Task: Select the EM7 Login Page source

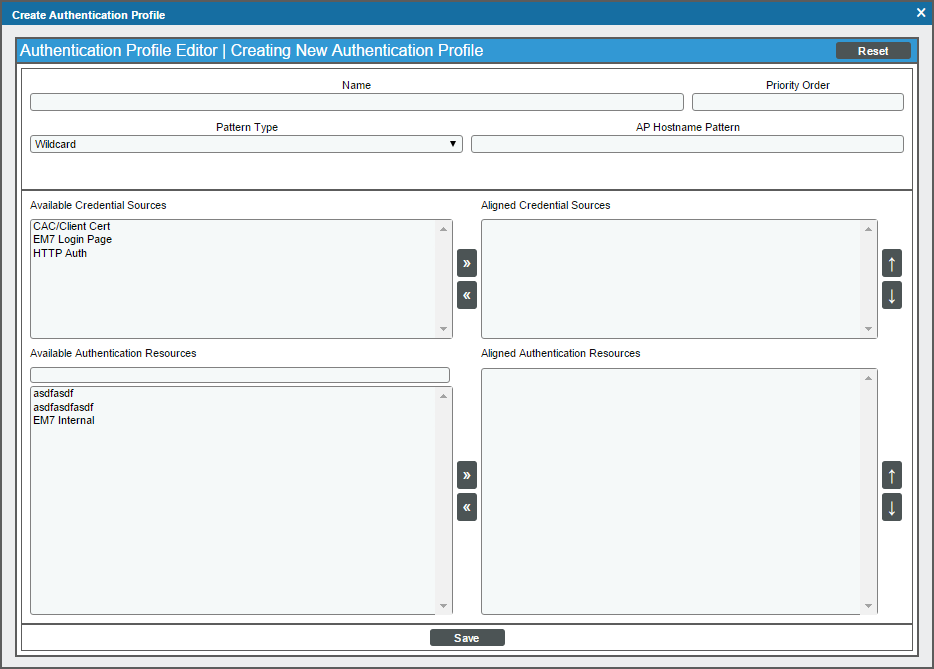Action: coord(71,239)
